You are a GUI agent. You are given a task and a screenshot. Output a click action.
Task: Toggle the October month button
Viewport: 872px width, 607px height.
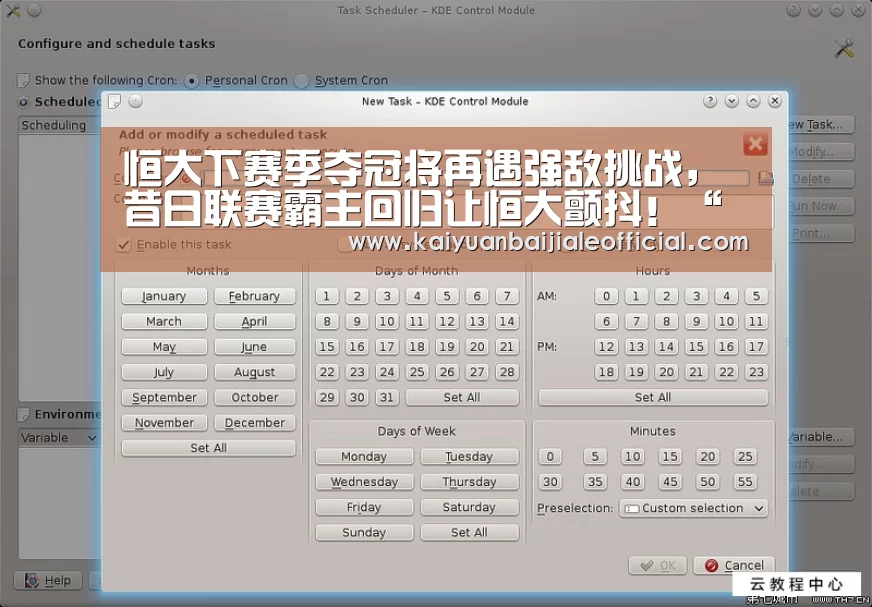coord(255,397)
